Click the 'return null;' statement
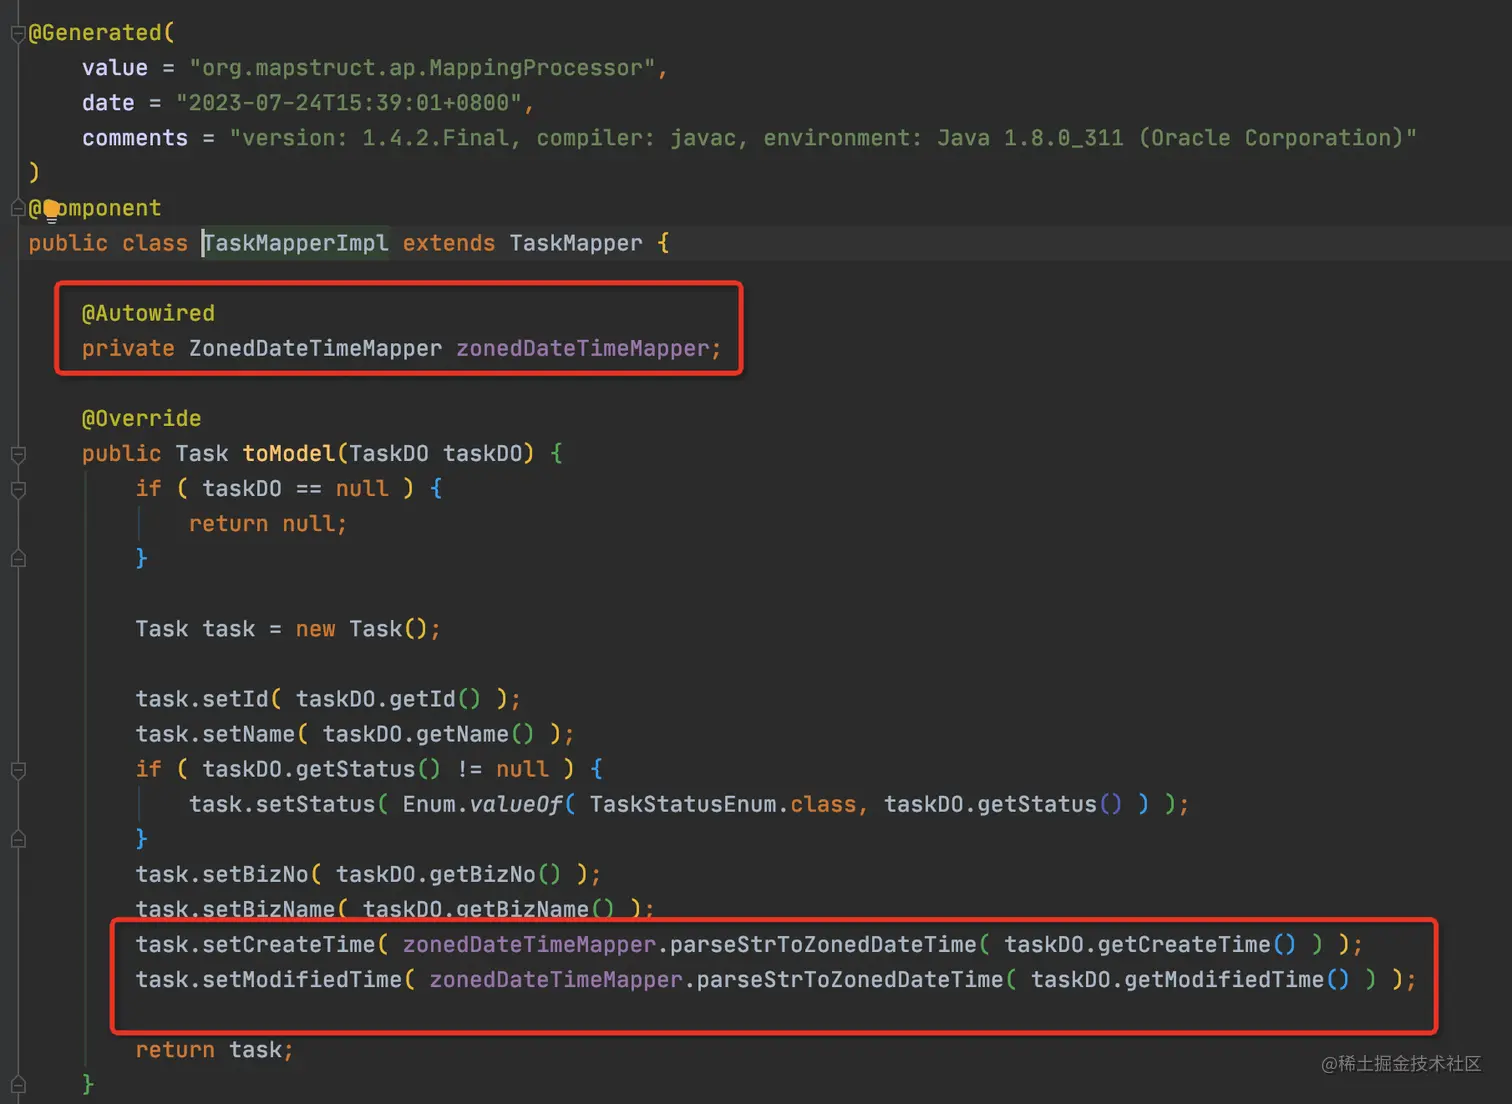The height and width of the screenshot is (1104, 1512). point(268,524)
